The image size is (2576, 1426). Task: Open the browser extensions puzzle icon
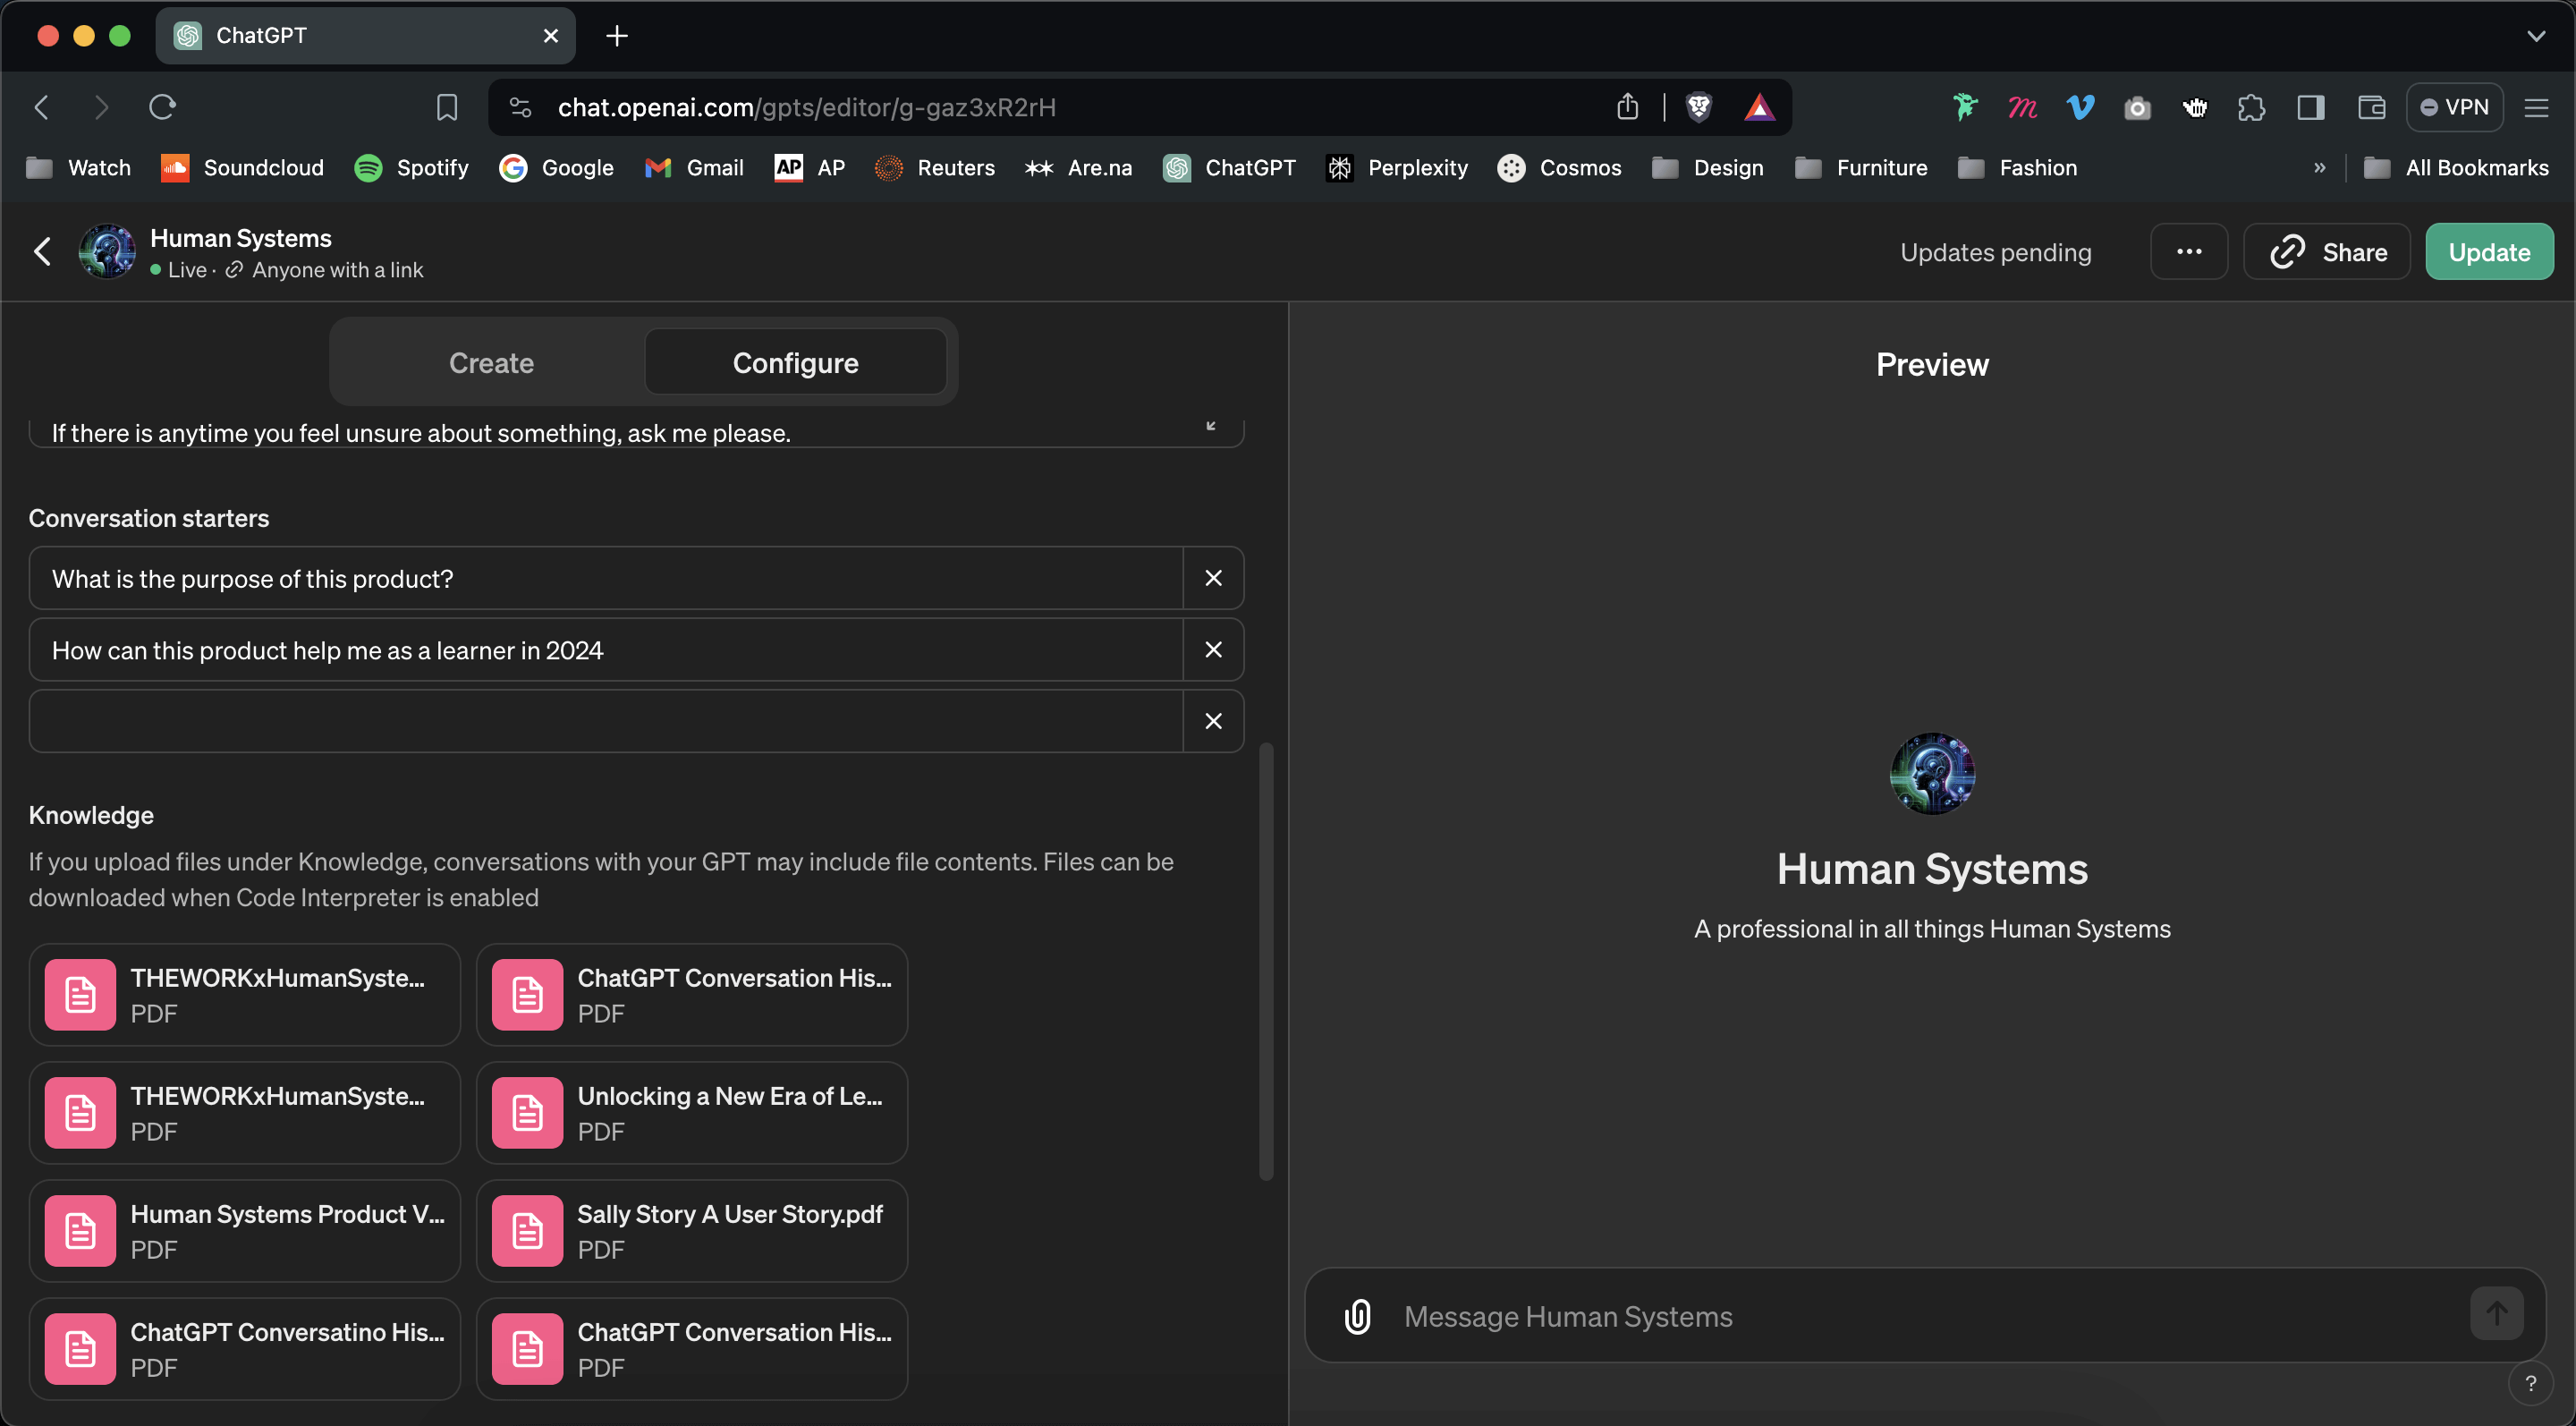click(2252, 107)
